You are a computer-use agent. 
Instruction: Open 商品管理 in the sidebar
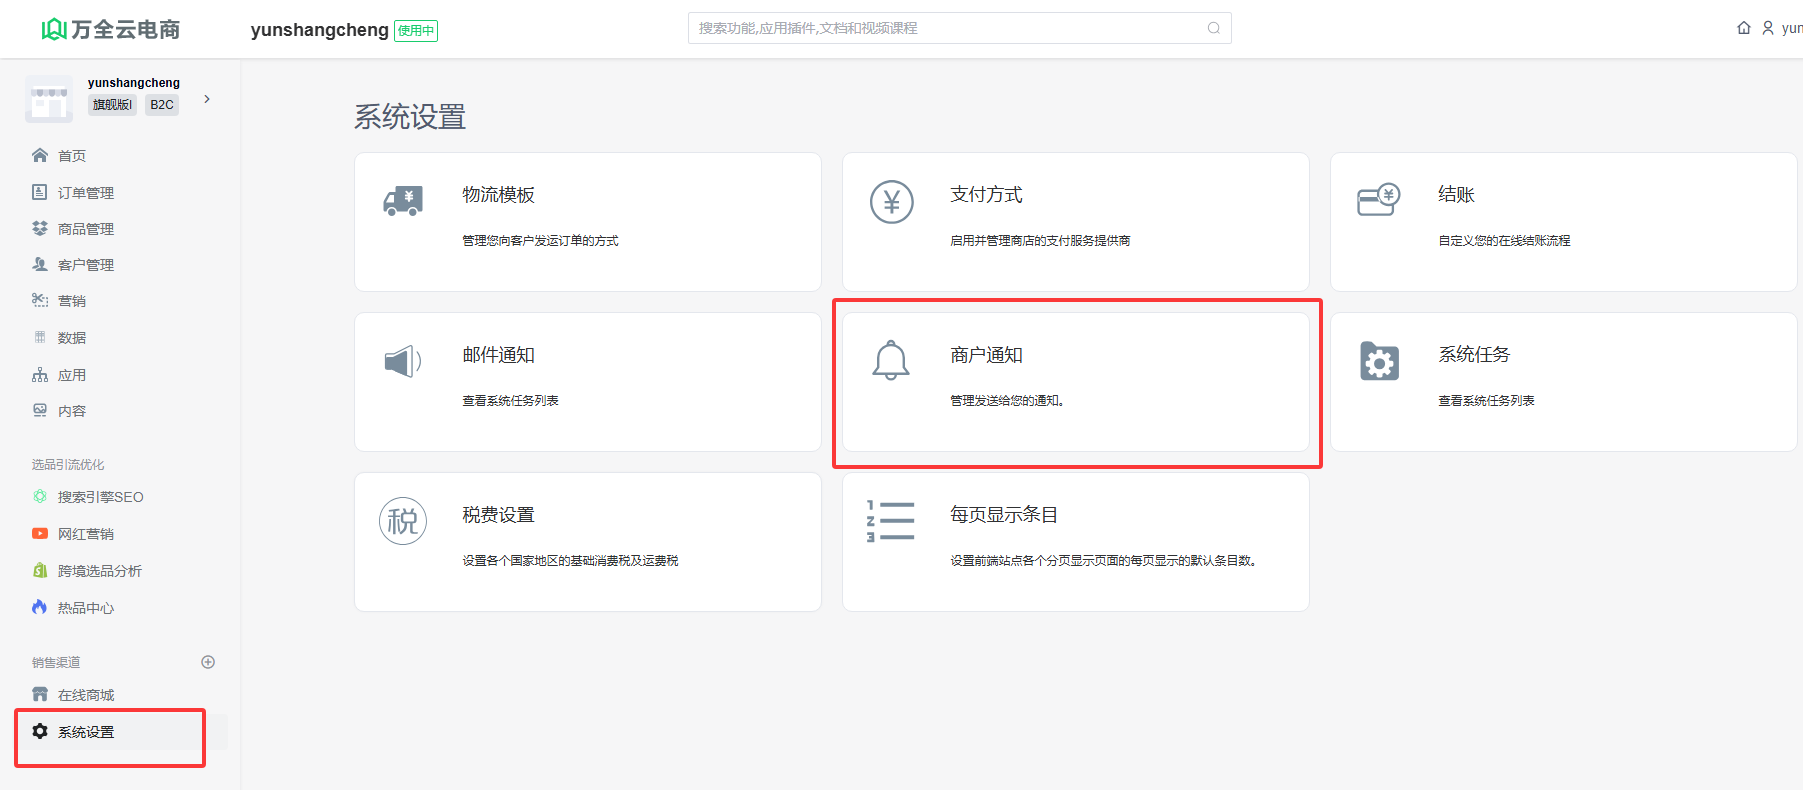coord(85,229)
